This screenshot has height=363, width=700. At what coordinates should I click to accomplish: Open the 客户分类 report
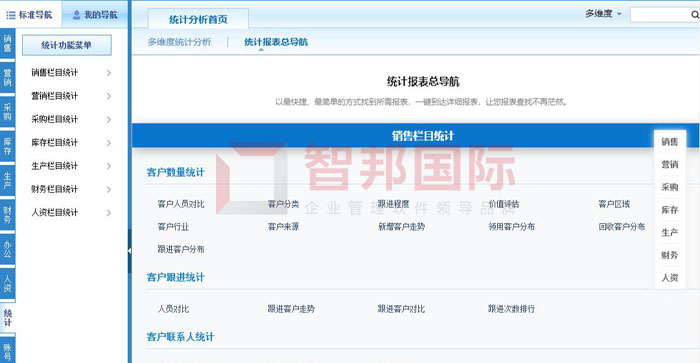click(x=283, y=204)
